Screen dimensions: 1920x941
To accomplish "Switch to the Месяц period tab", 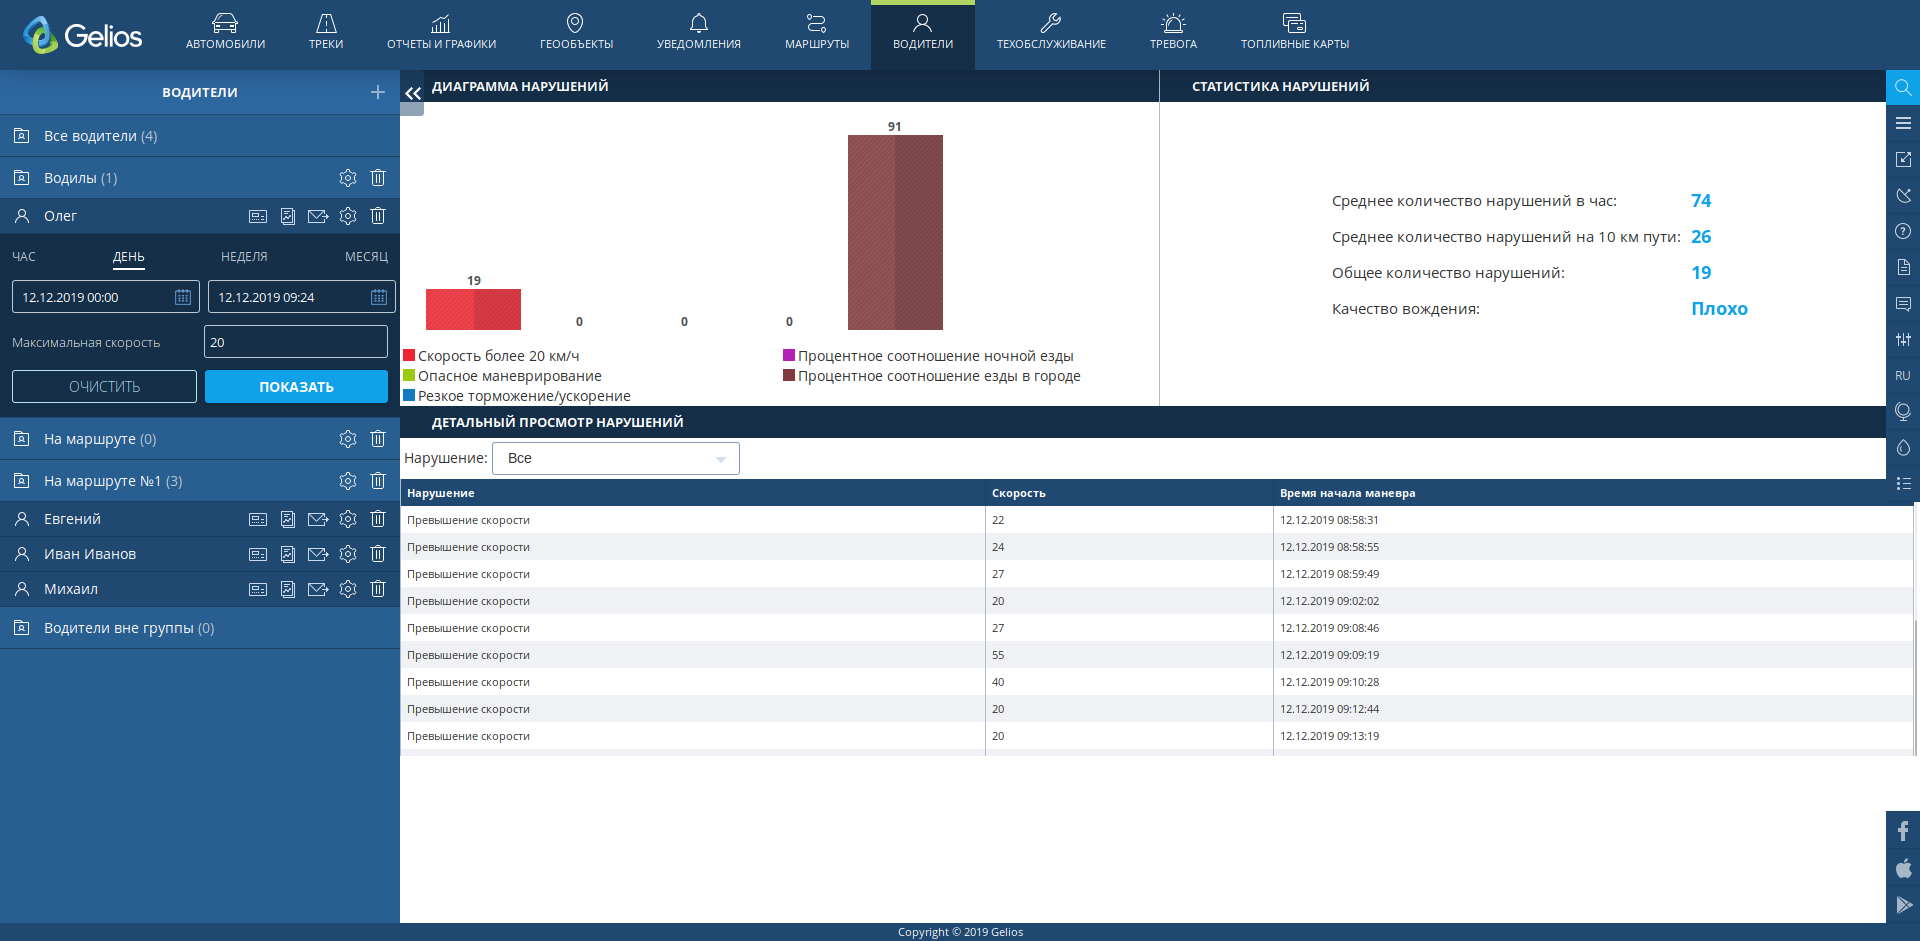I will tap(366, 257).
